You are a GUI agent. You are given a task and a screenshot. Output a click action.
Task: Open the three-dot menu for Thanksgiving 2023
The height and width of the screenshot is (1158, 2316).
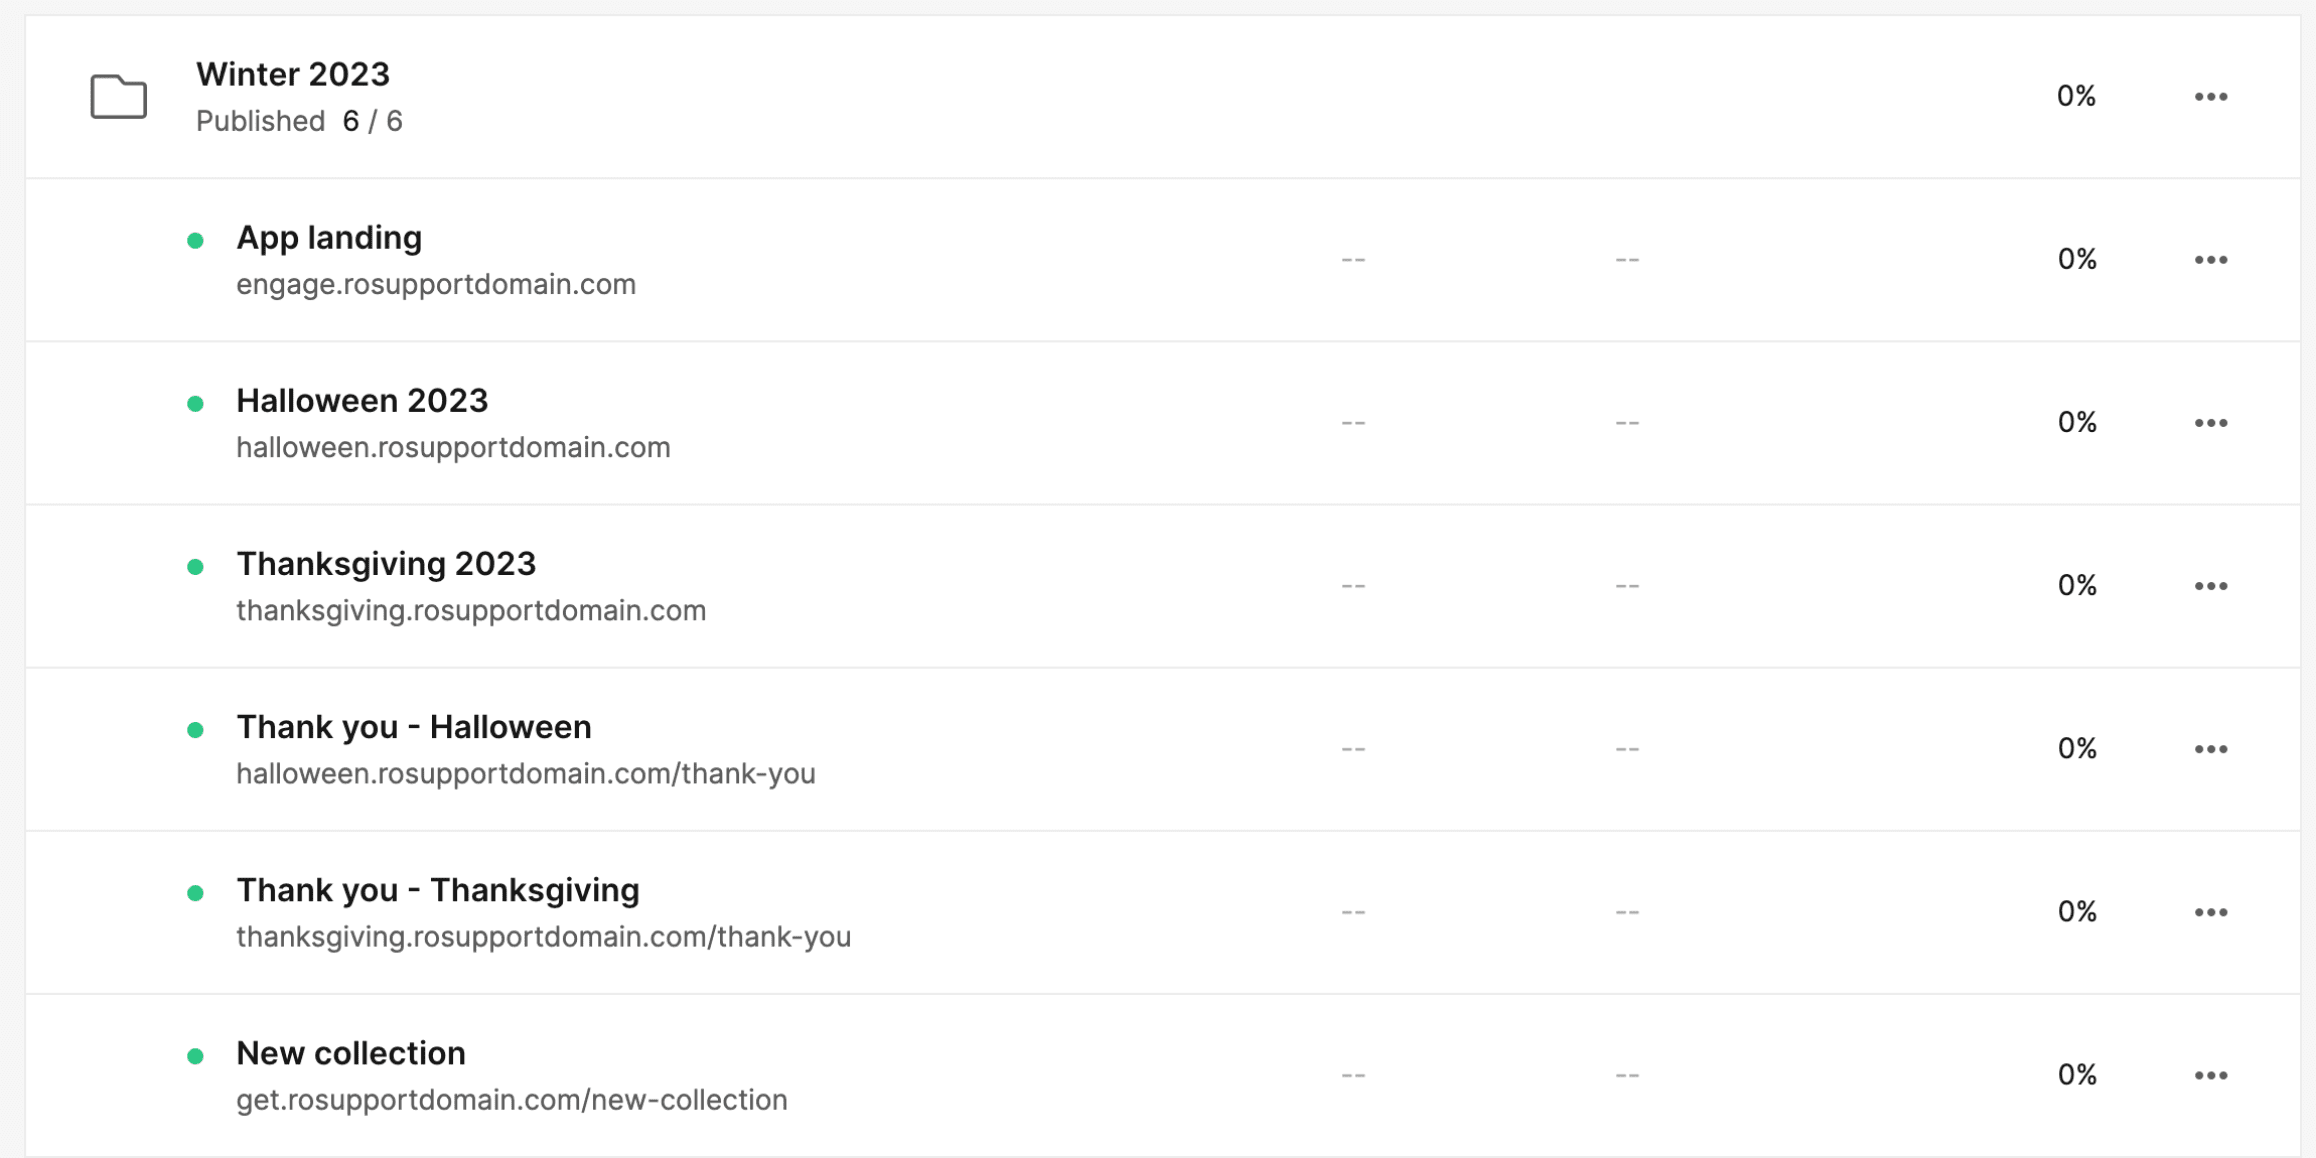point(2210,586)
